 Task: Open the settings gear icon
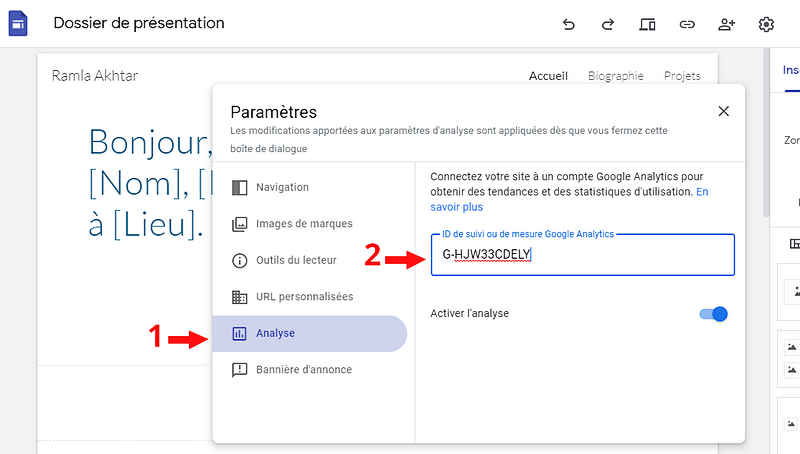pos(767,24)
